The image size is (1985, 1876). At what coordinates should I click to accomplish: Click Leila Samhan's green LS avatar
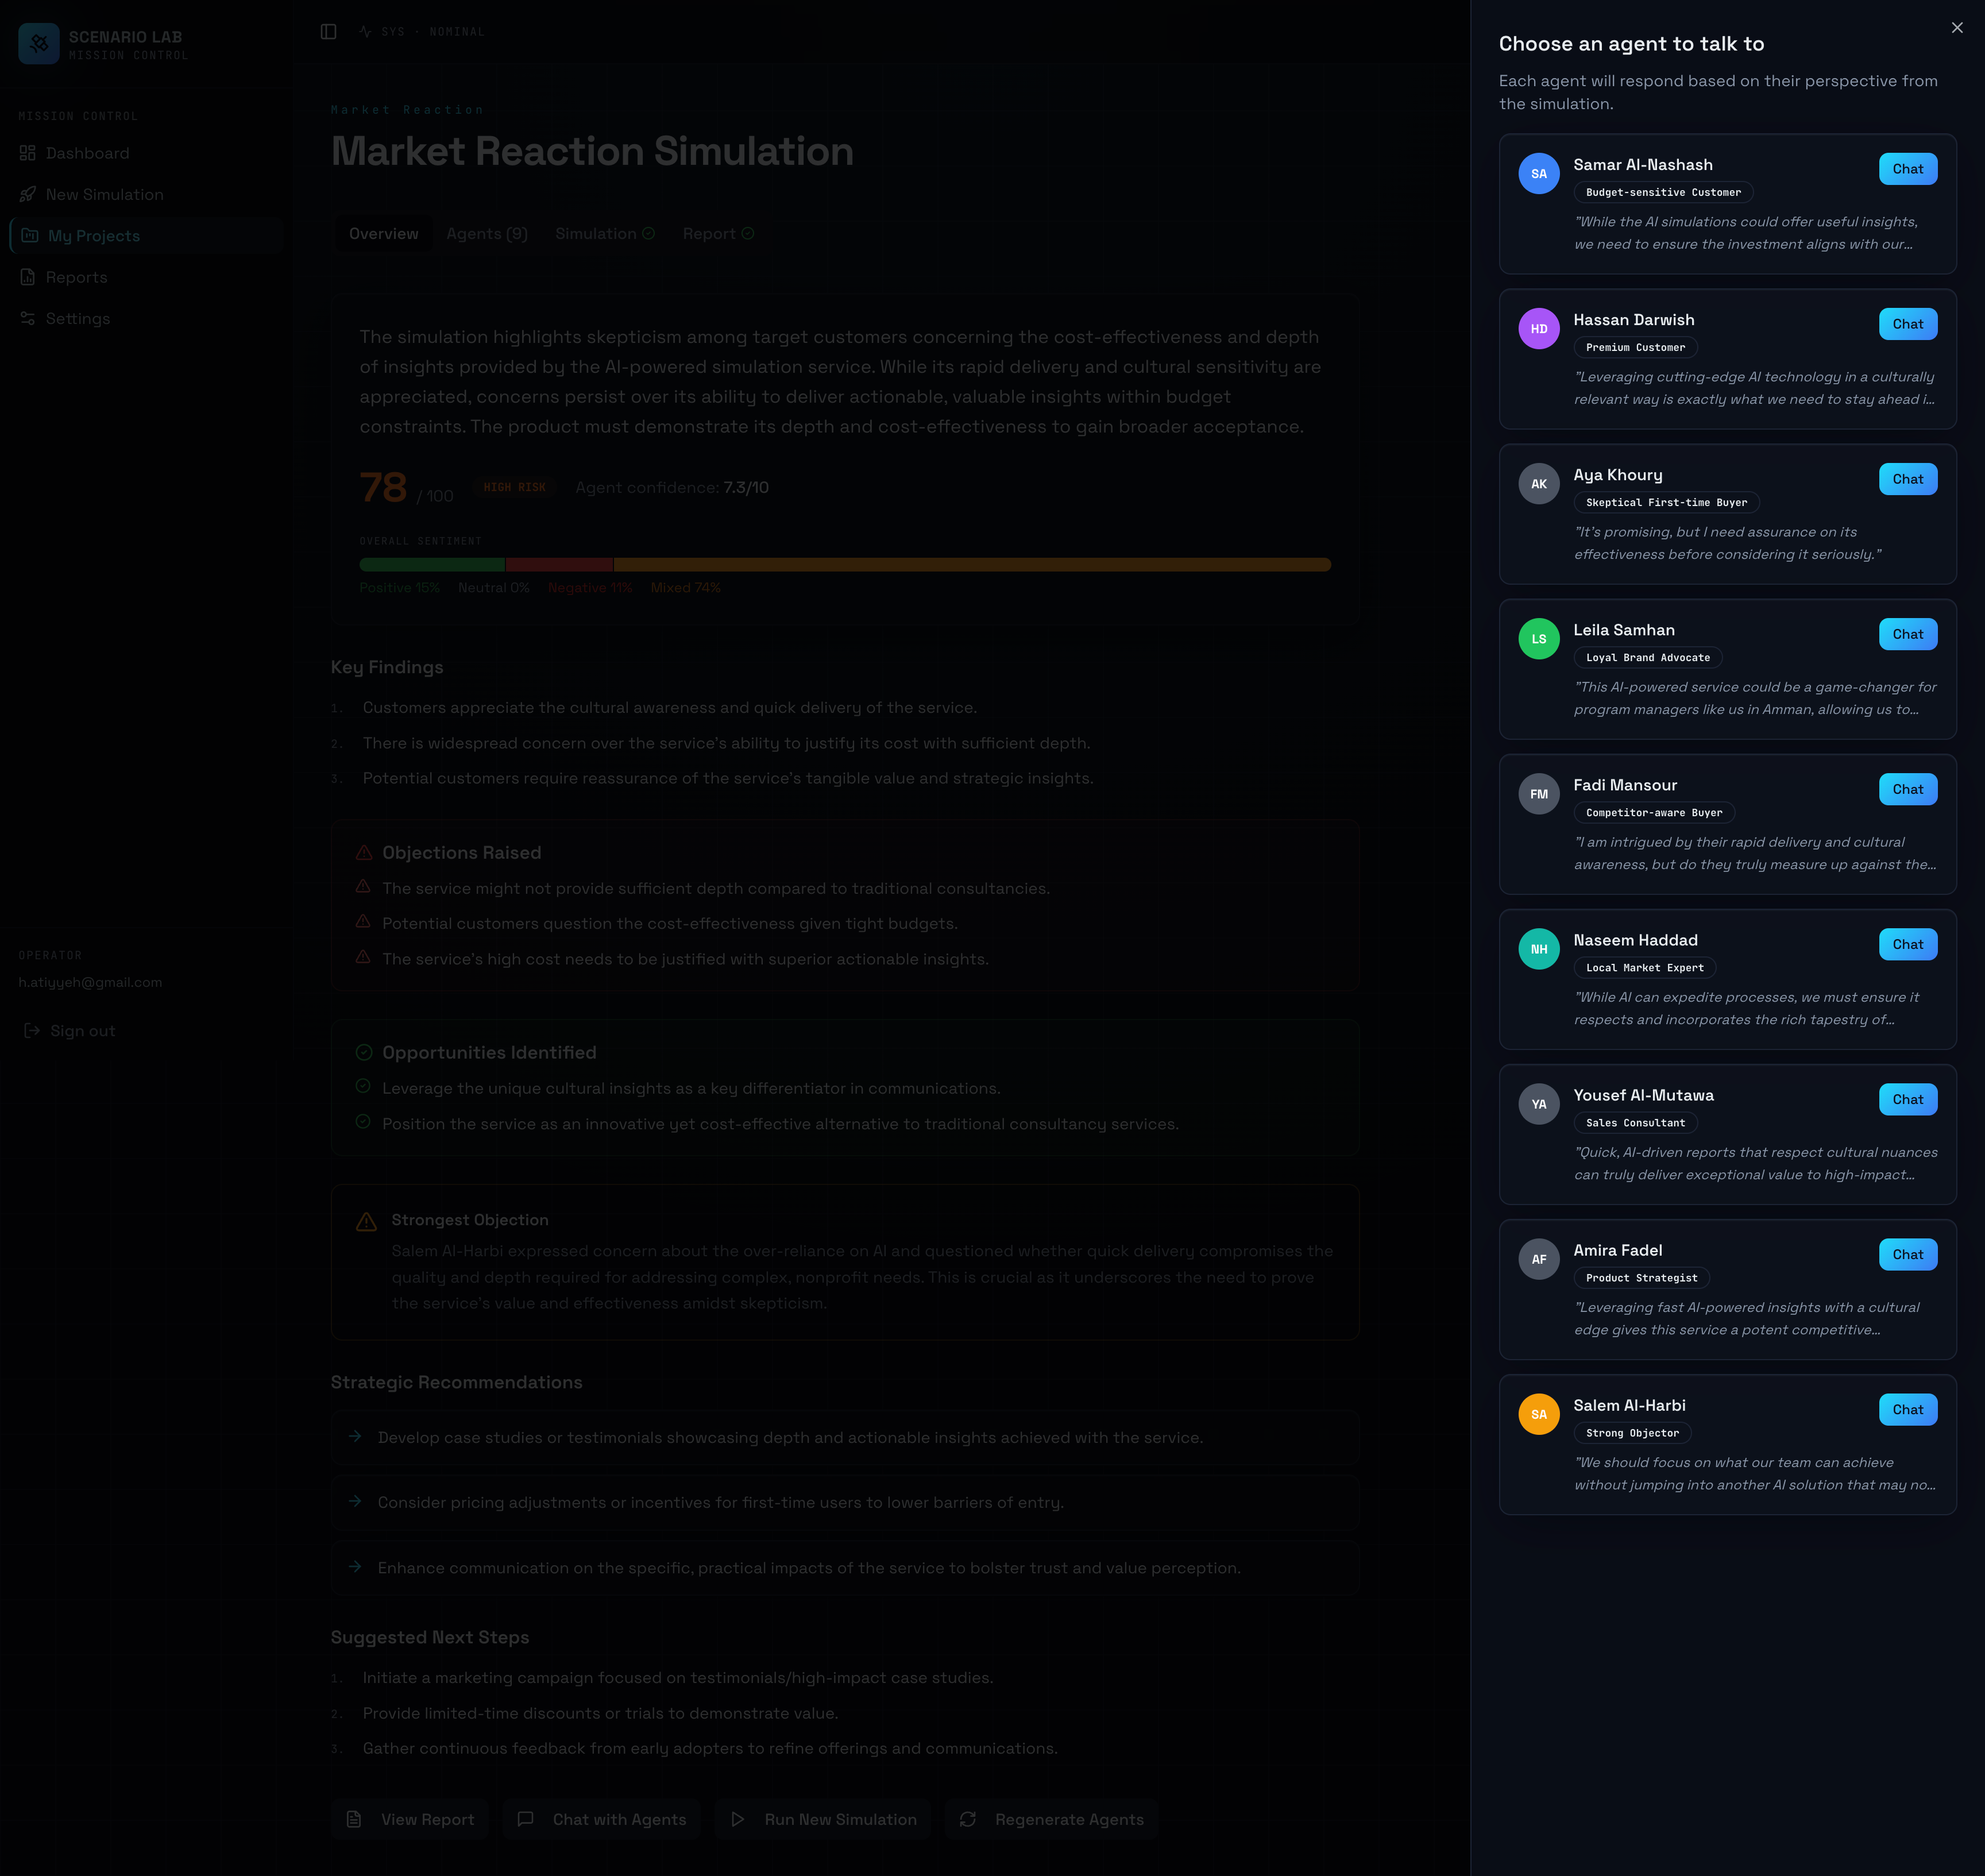1539,639
